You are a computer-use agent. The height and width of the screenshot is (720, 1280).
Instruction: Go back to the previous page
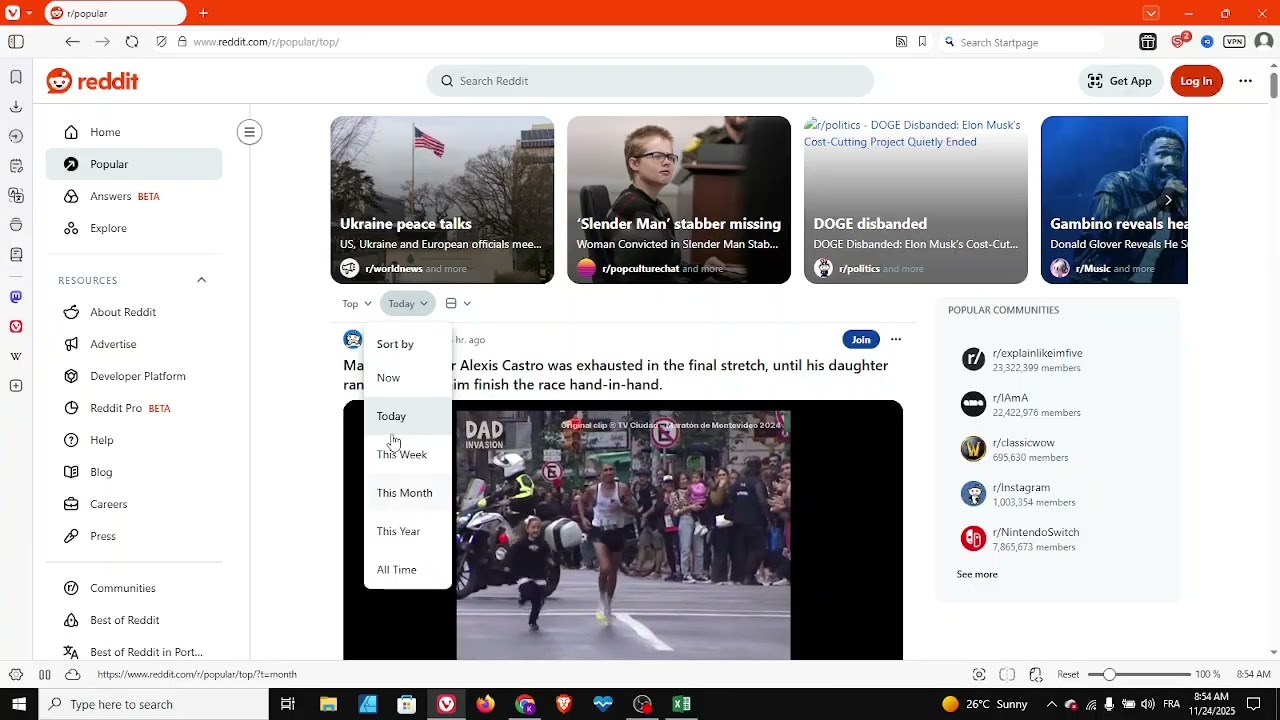72,42
